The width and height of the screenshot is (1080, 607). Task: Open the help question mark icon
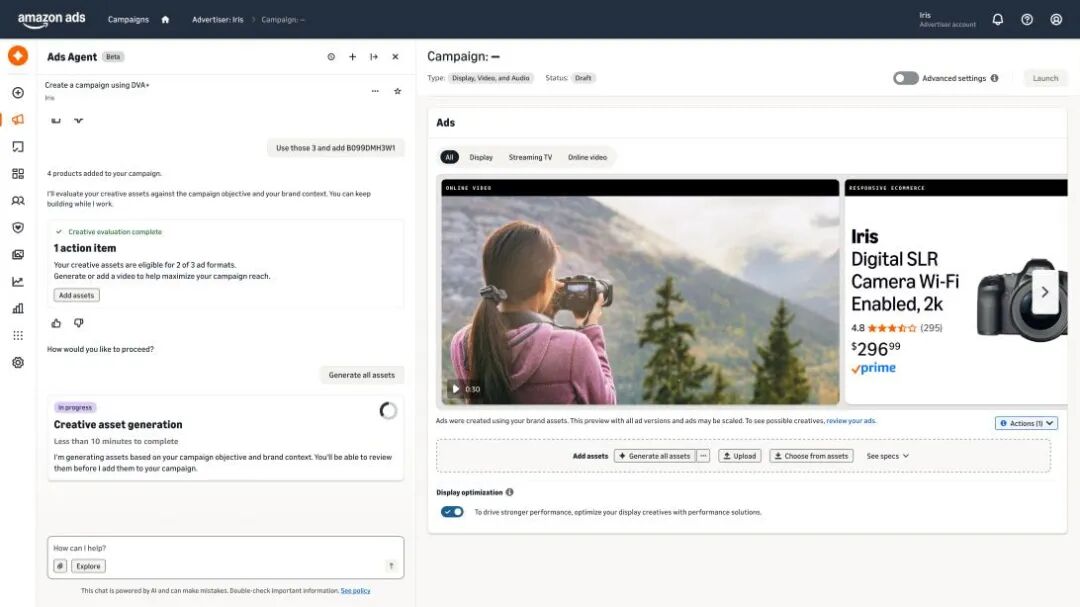(x=1027, y=19)
